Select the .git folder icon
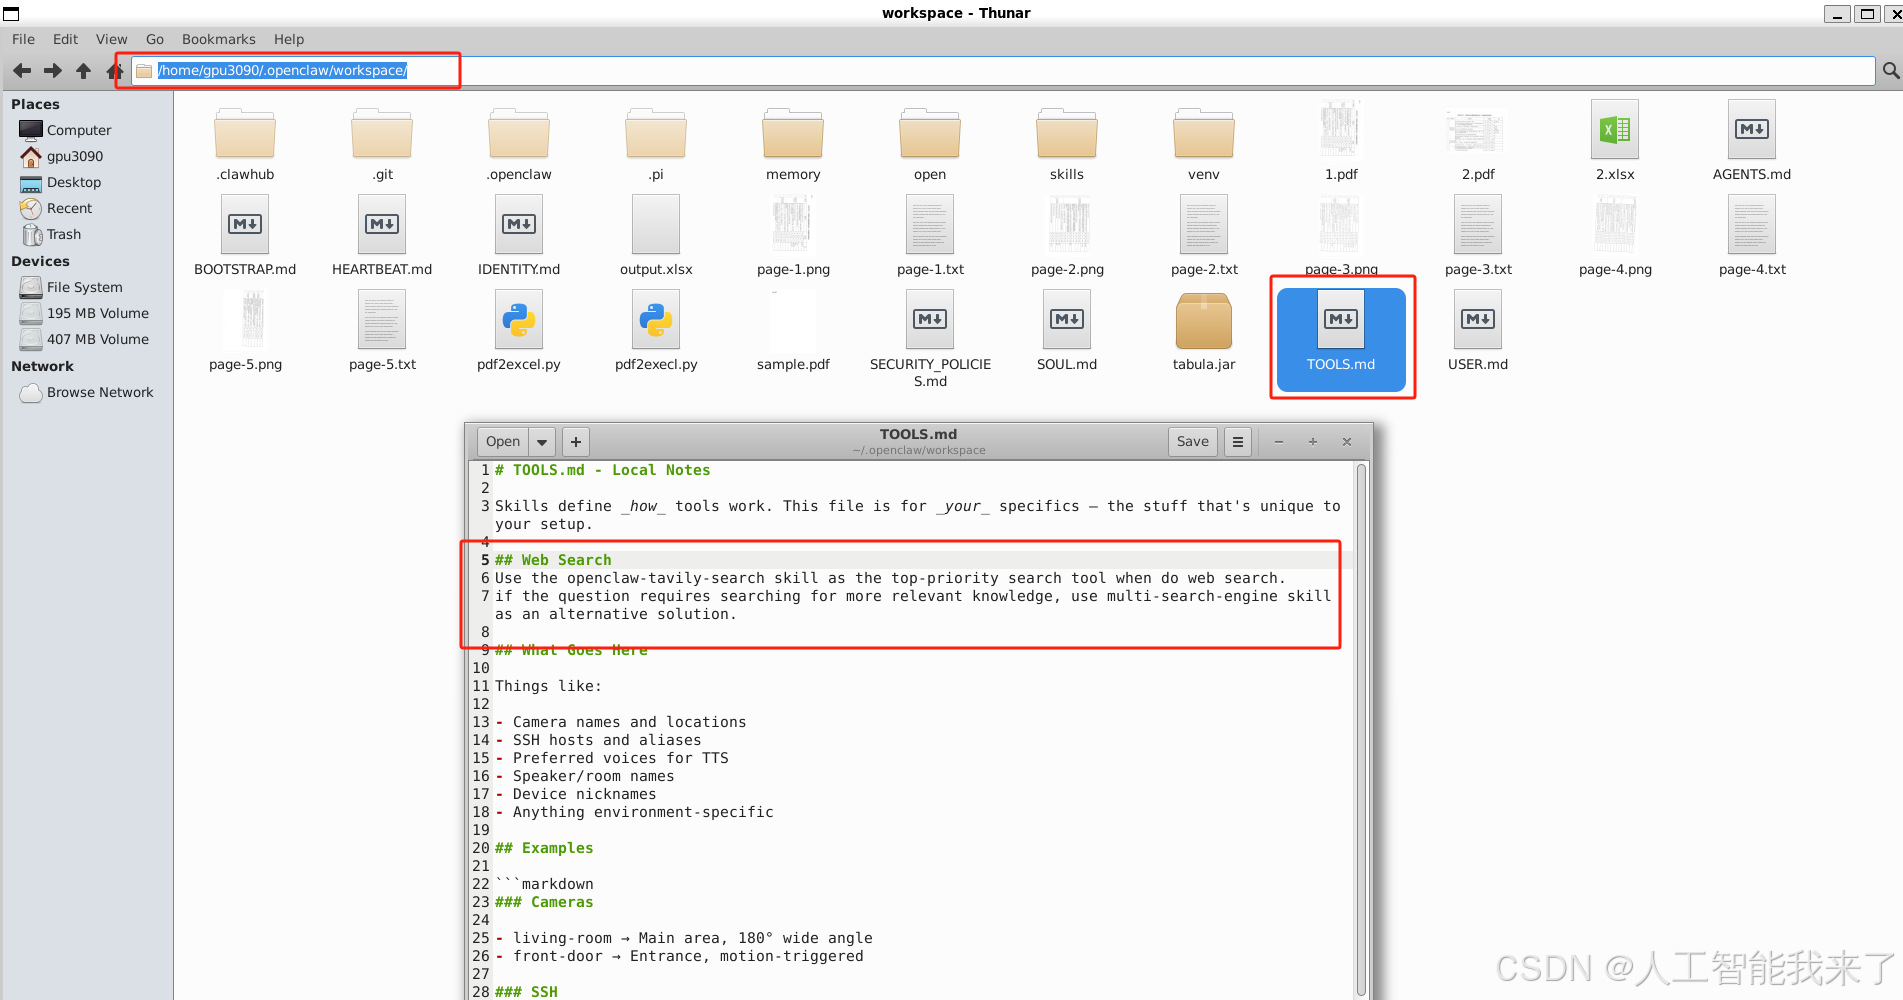 click(382, 133)
